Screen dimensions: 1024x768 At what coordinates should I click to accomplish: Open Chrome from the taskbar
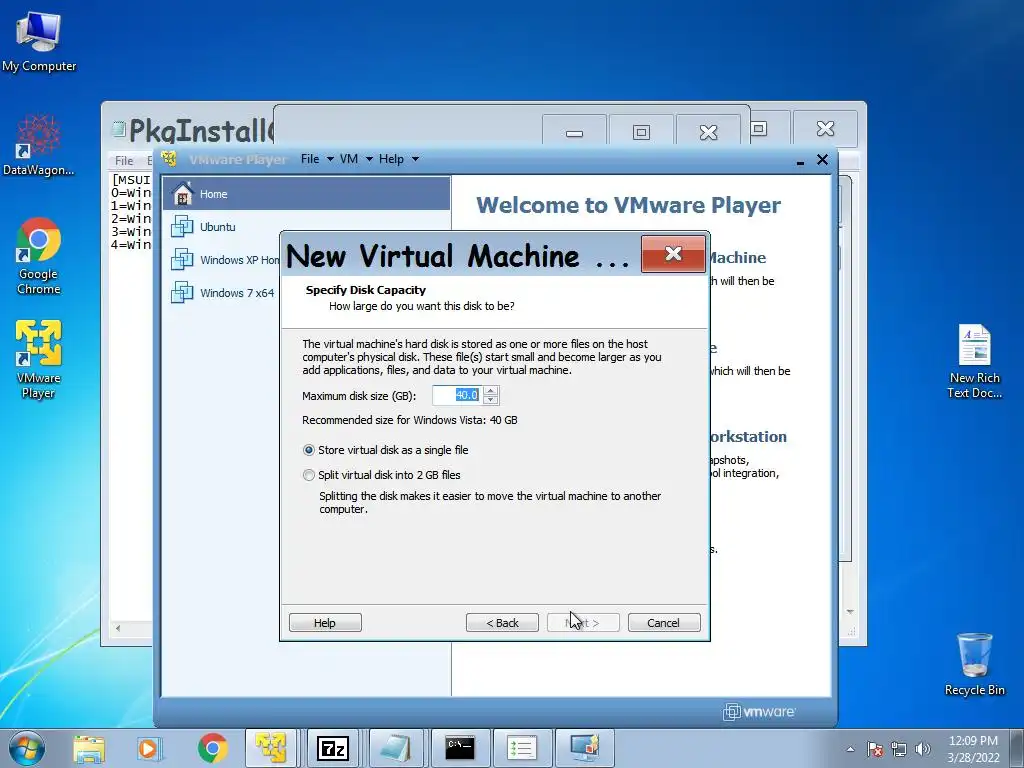[x=212, y=748]
